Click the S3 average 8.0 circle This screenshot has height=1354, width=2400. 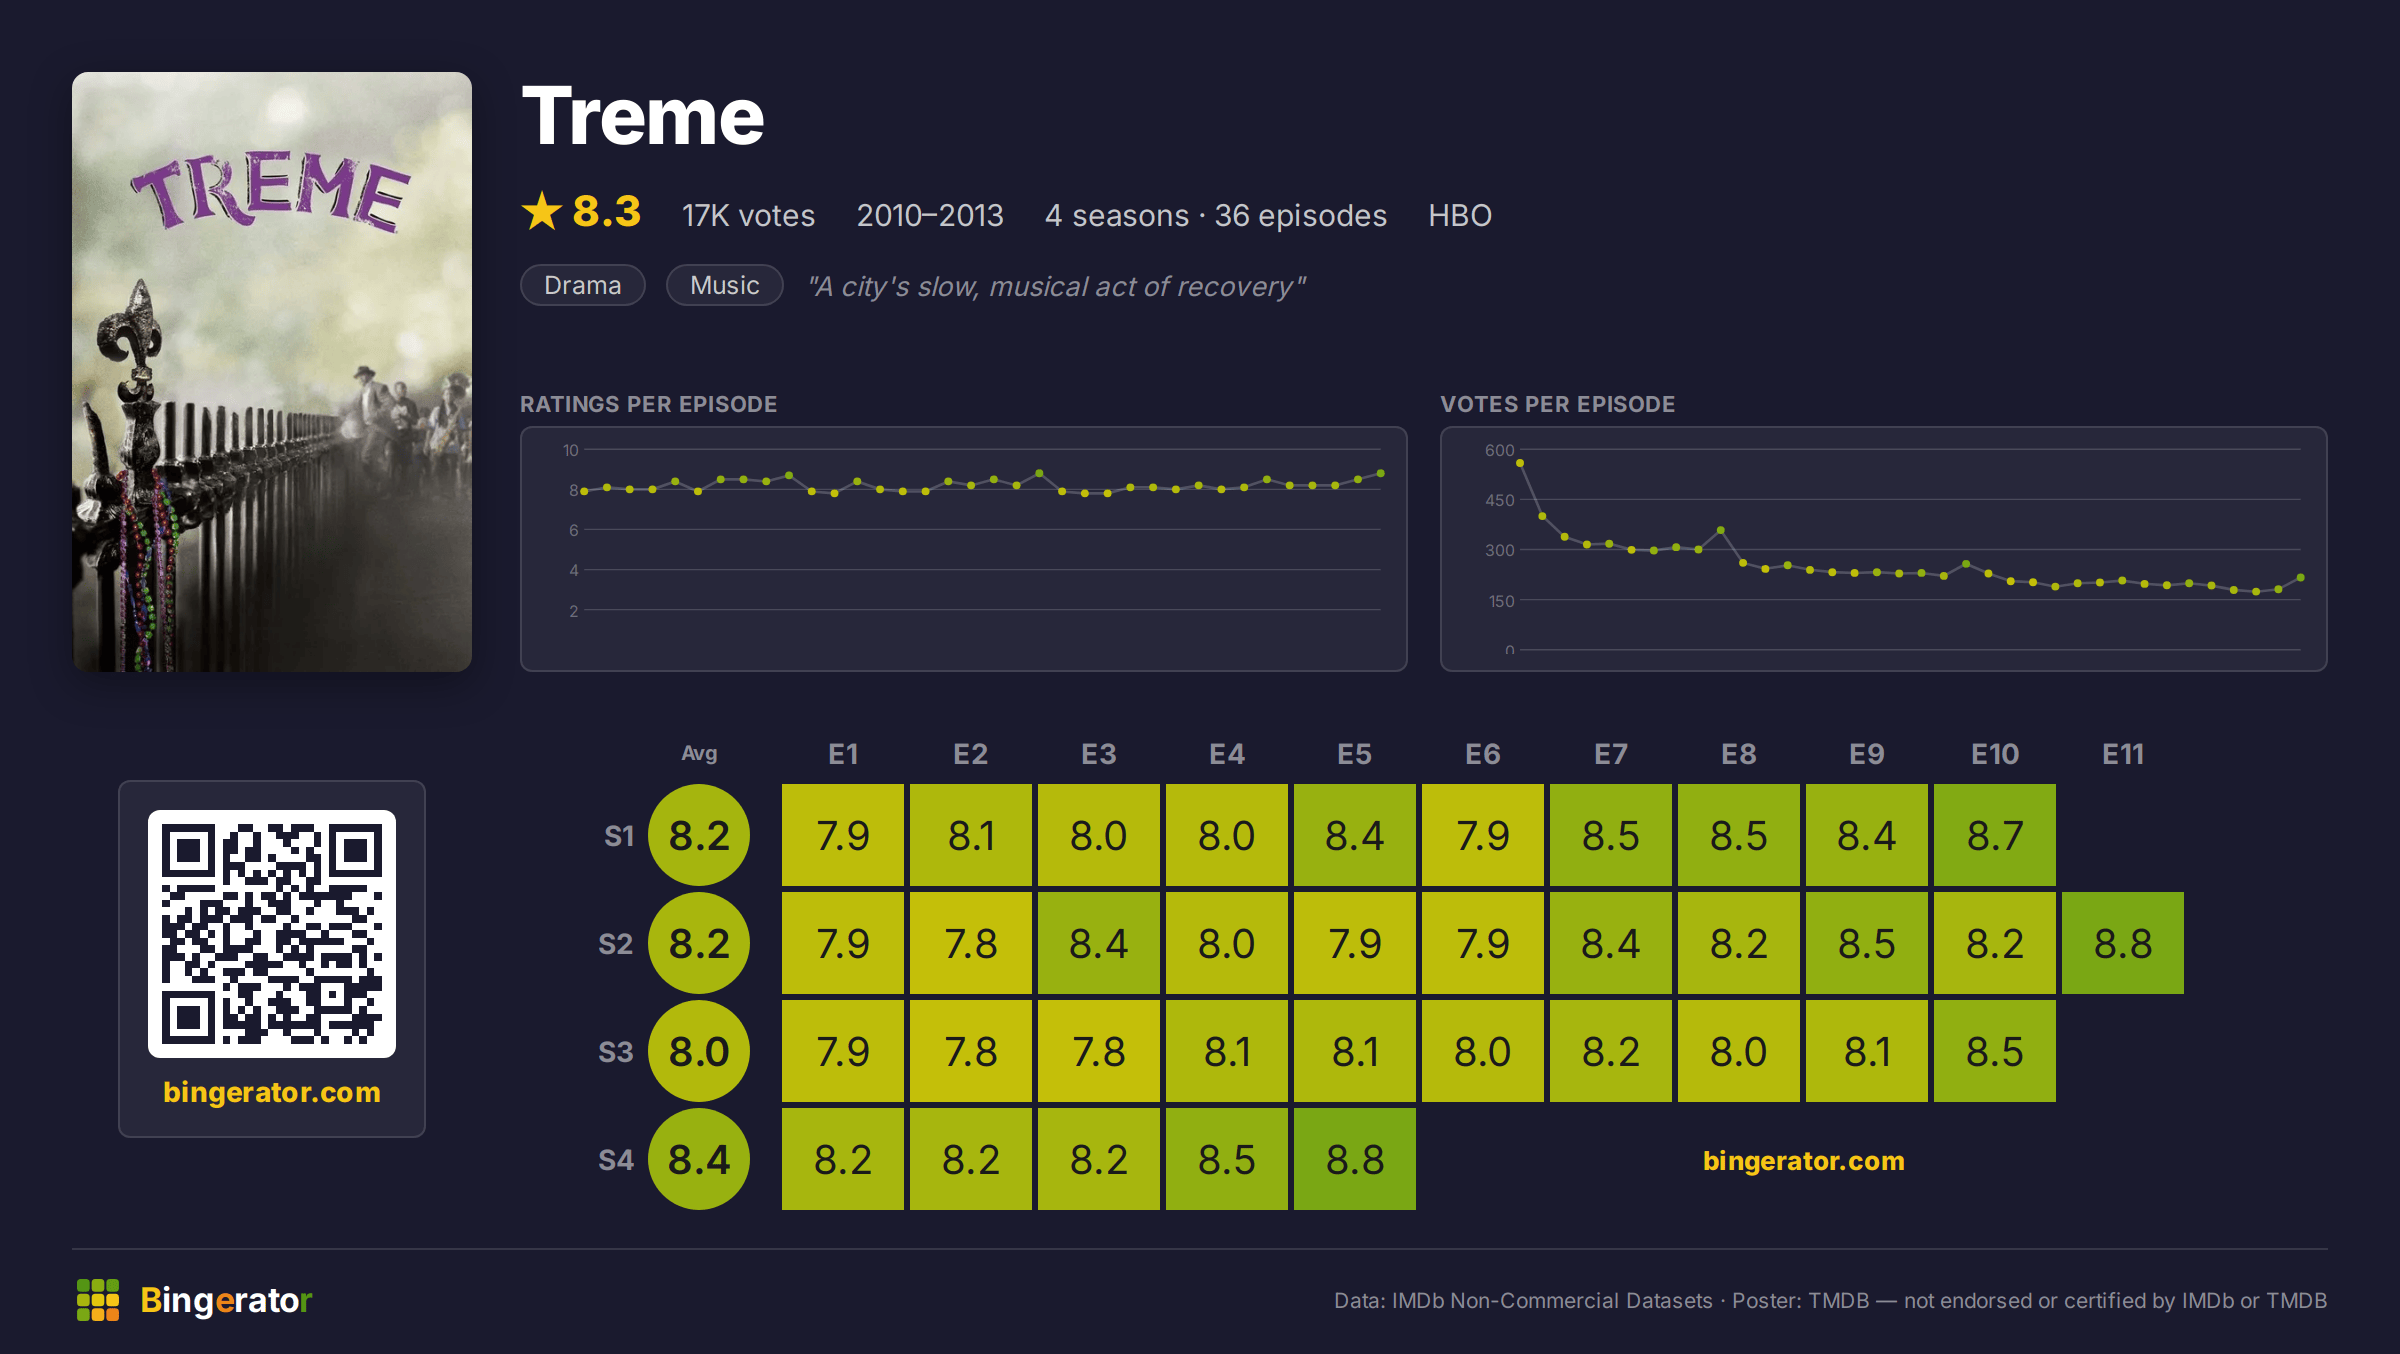point(699,1051)
